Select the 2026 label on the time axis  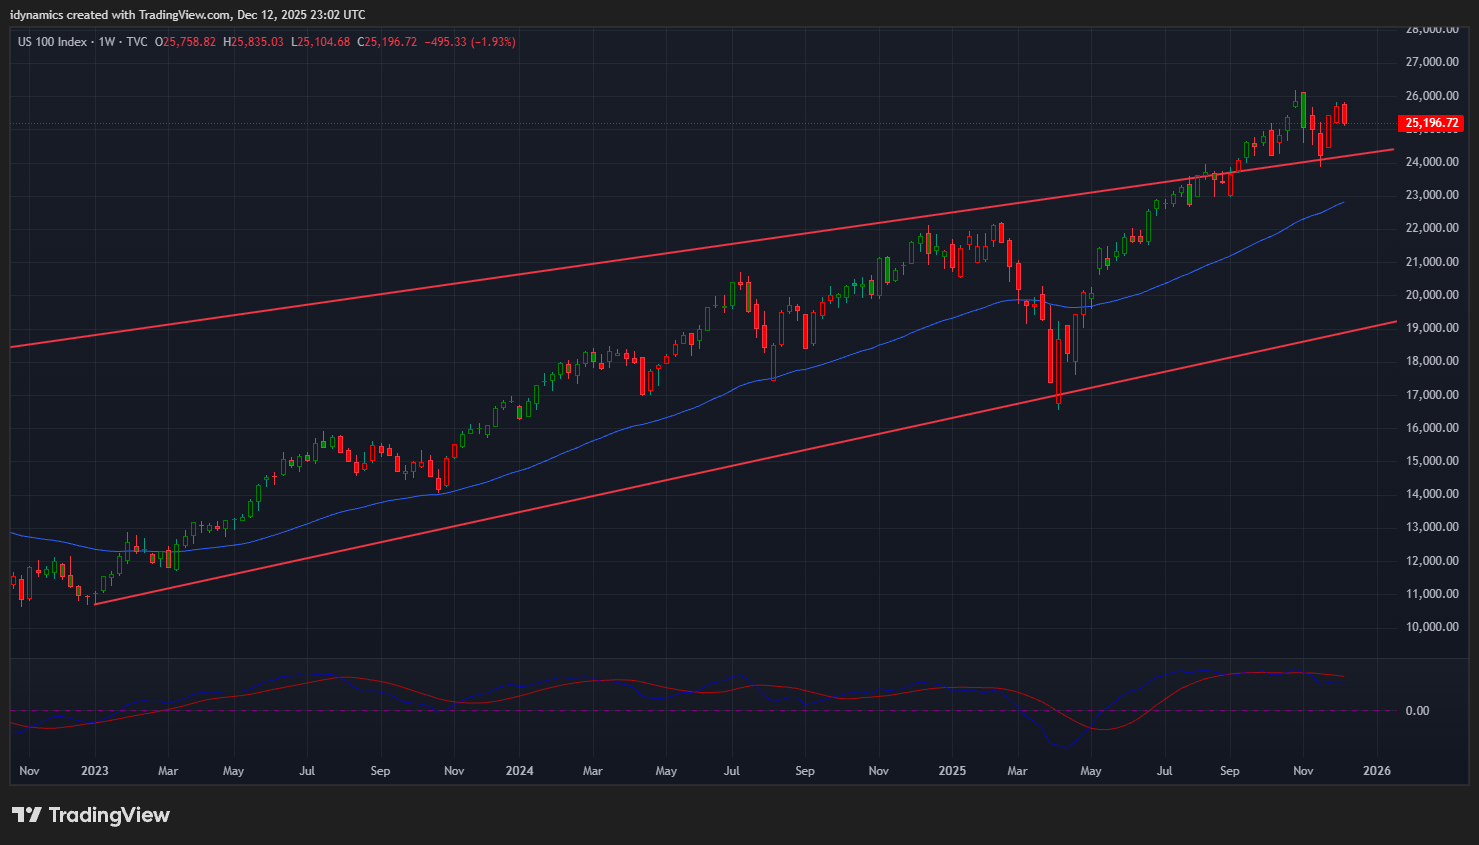tap(1377, 771)
